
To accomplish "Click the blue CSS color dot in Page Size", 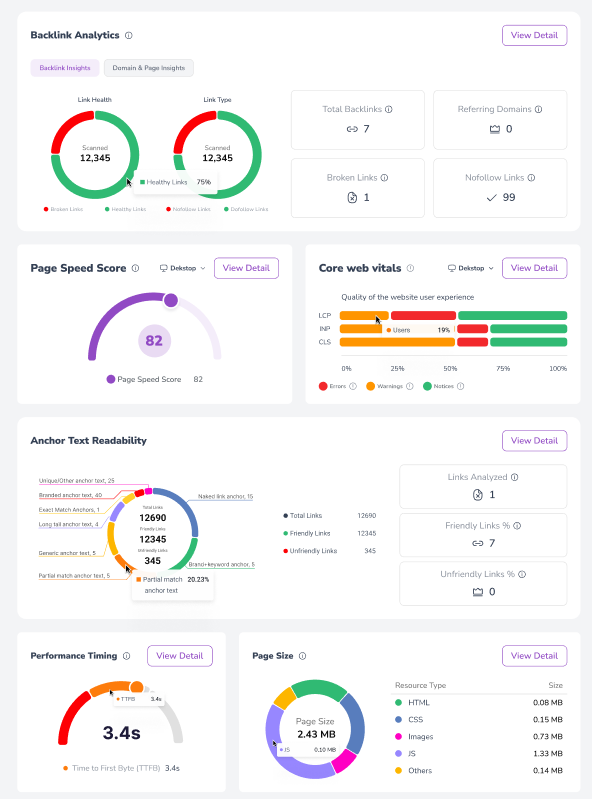I will [x=398, y=720].
